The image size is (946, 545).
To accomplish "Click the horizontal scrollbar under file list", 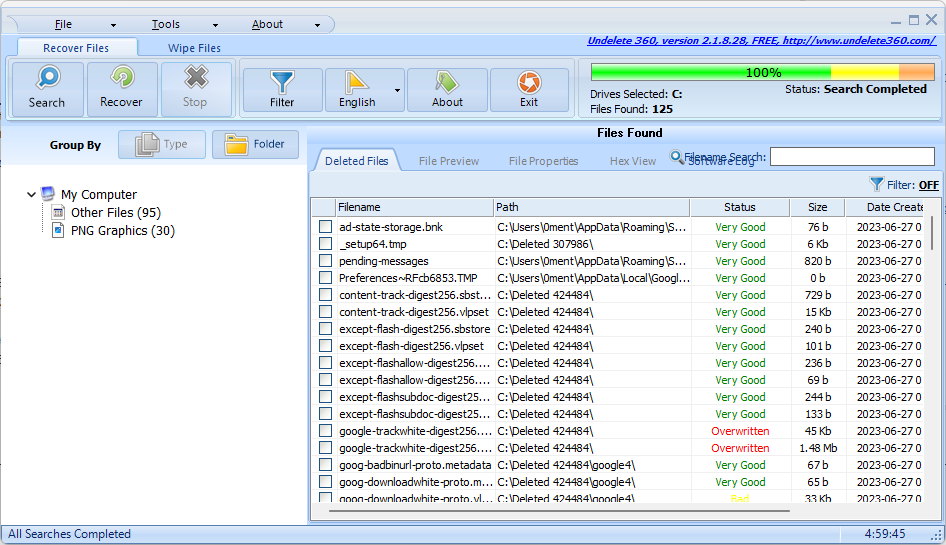I will (x=559, y=511).
